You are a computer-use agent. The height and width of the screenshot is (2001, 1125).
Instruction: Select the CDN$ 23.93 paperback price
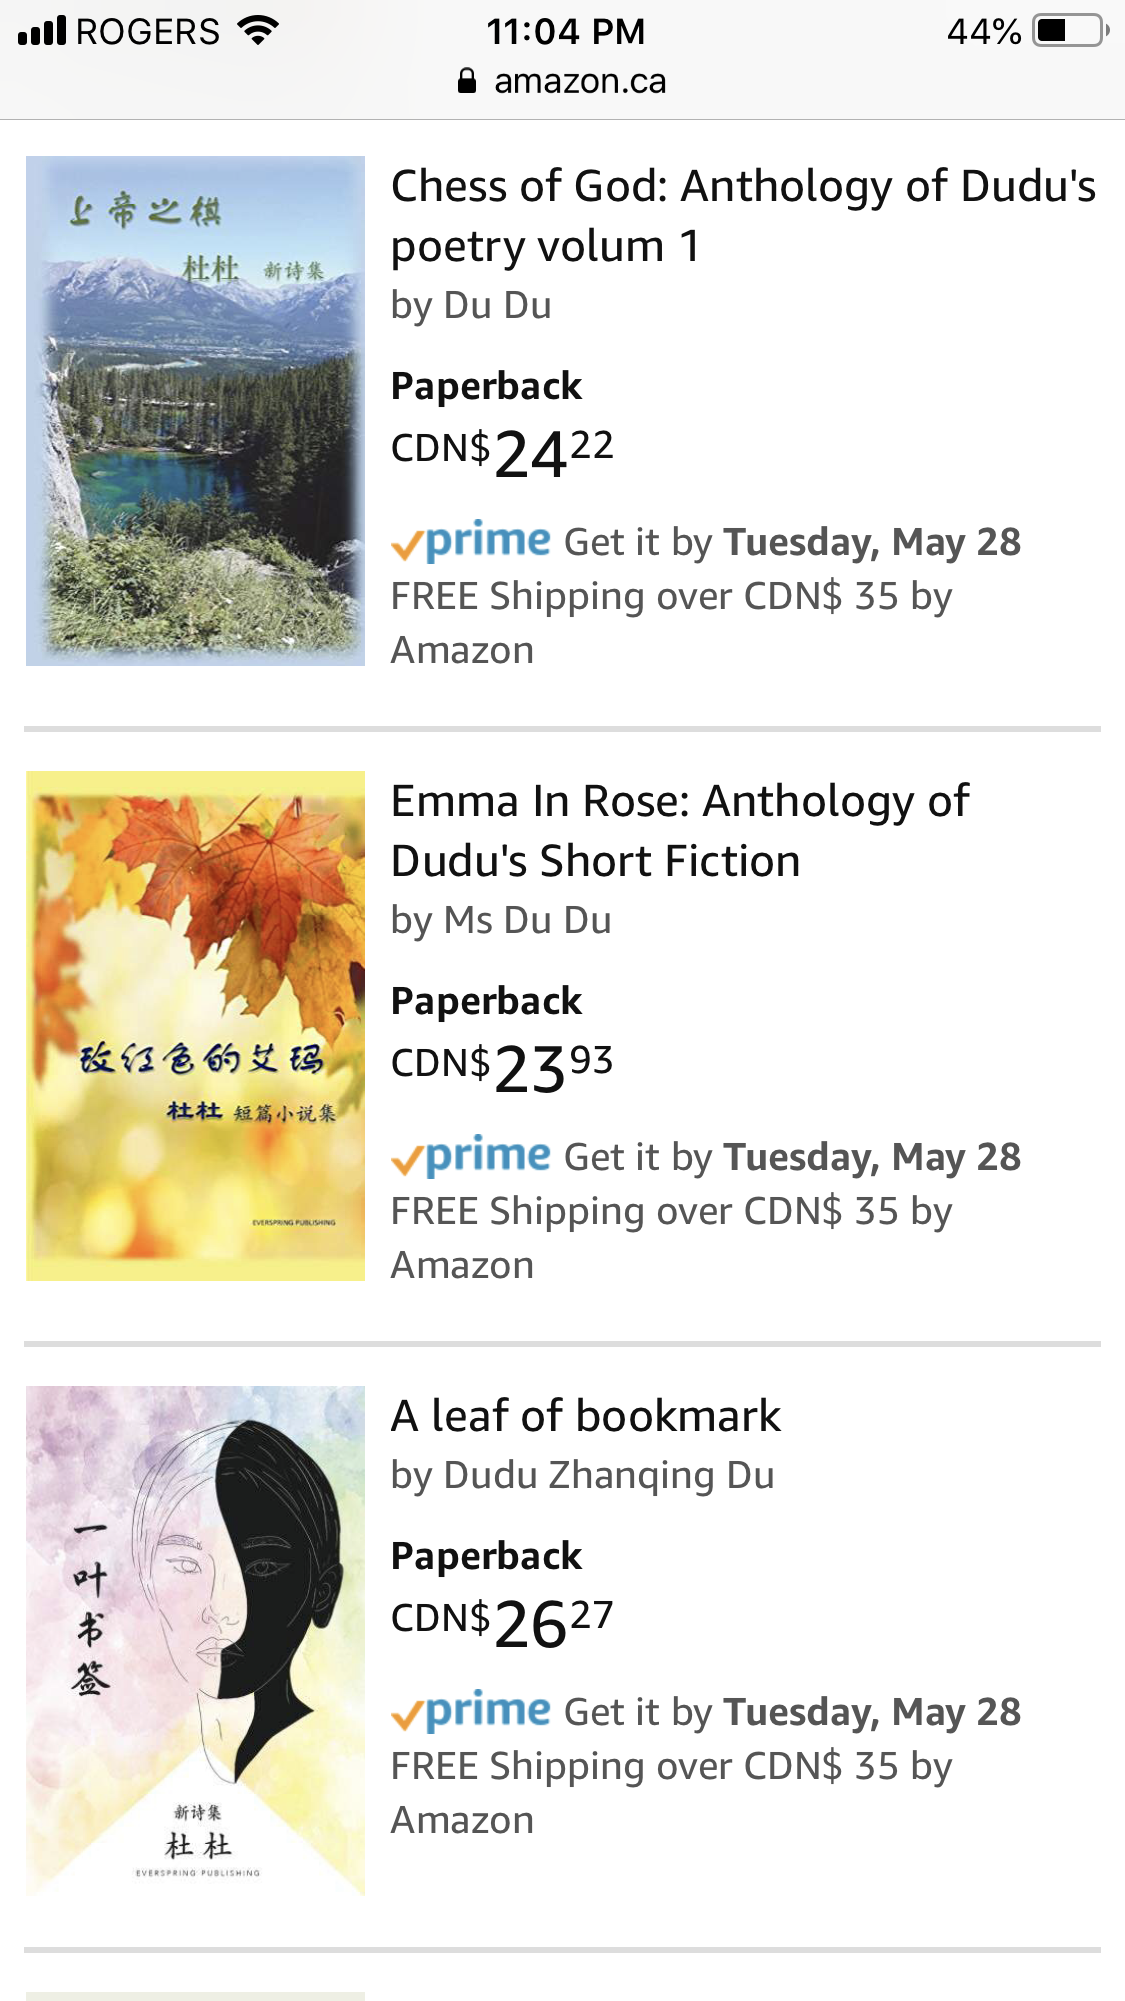(502, 1065)
